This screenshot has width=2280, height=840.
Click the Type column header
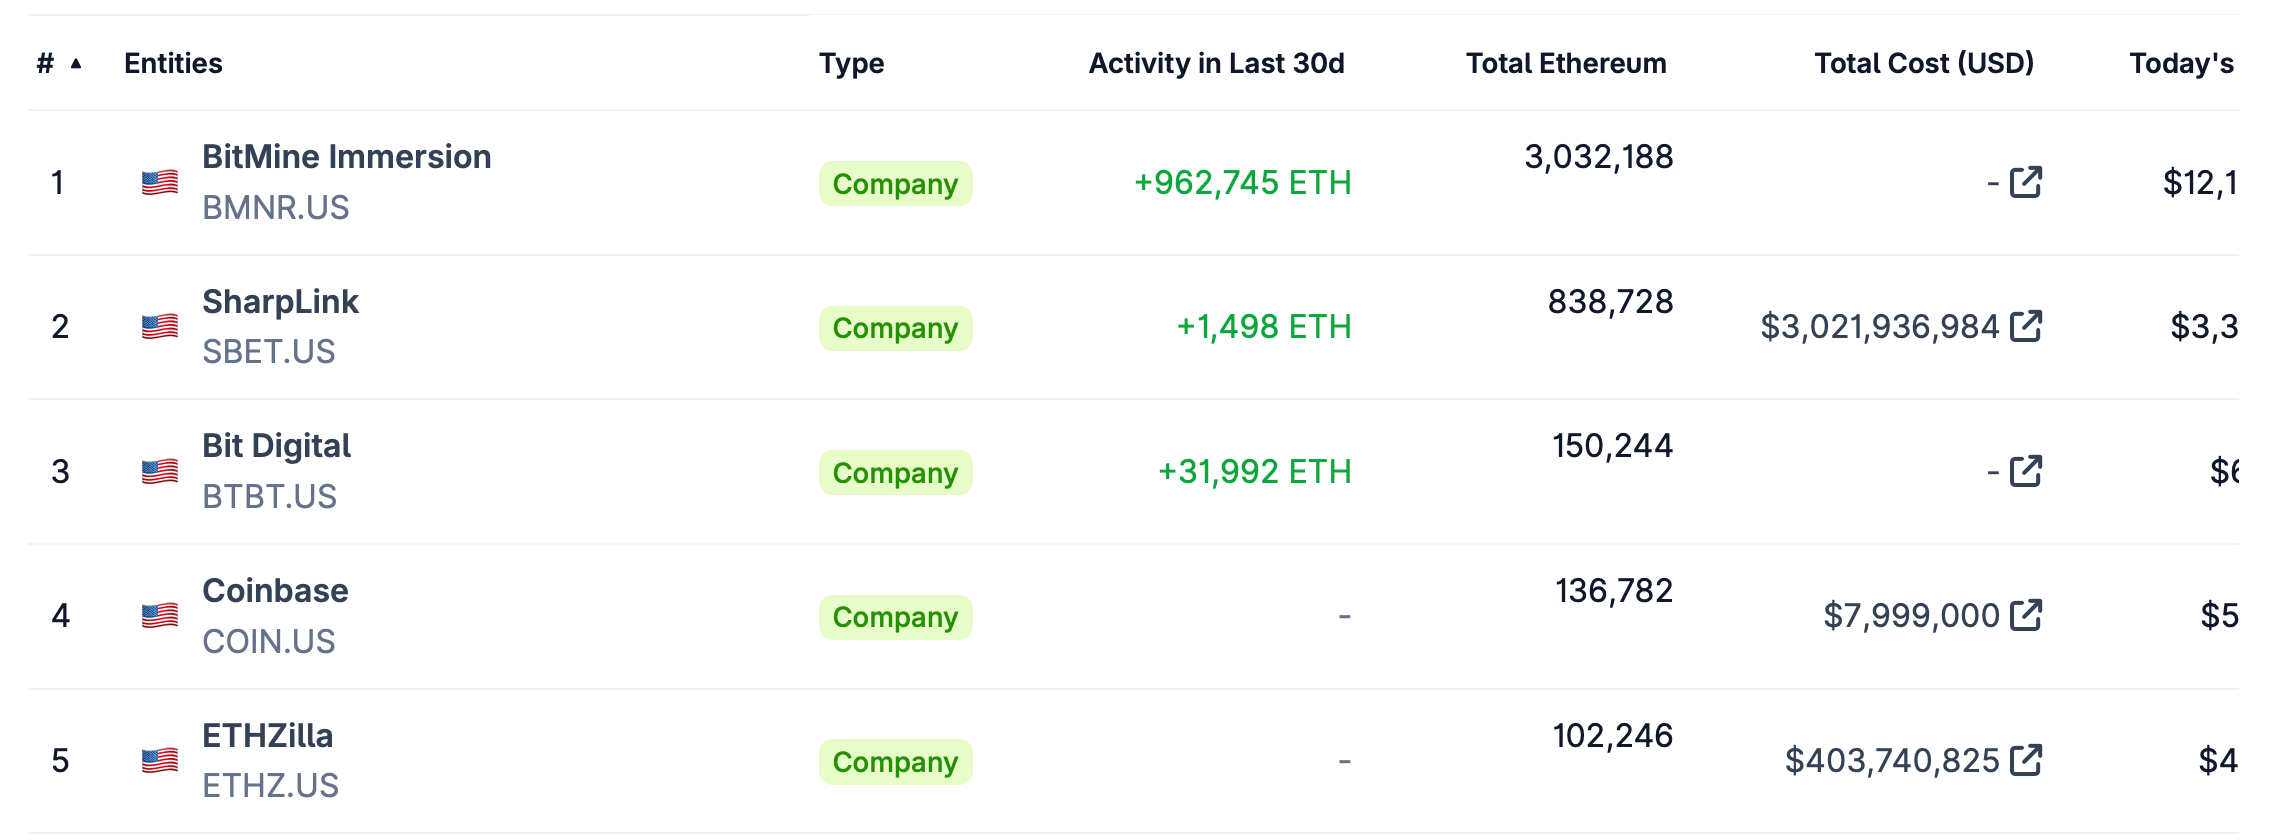pyautogui.click(x=851, y=63)
